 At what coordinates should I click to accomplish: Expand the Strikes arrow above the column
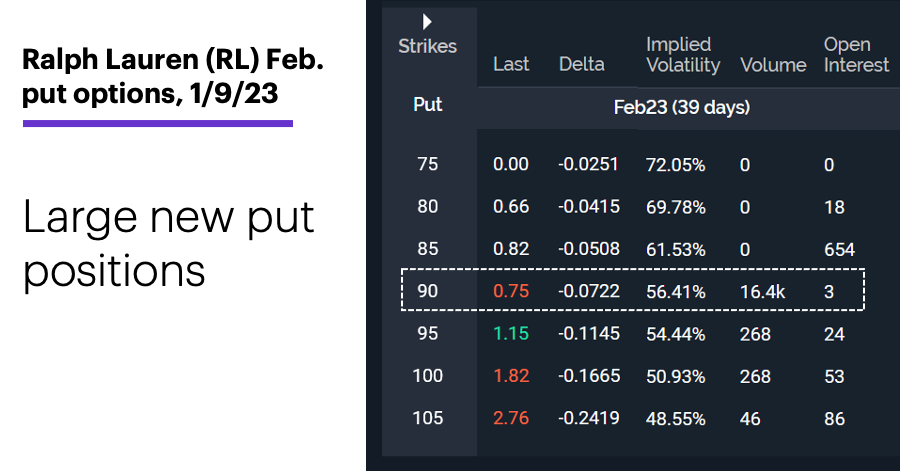pos(427,22)
